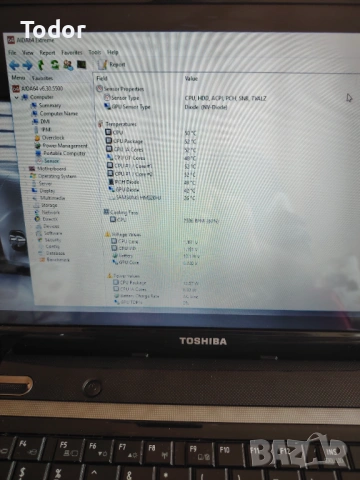Click the Value column header

point(191,79)
